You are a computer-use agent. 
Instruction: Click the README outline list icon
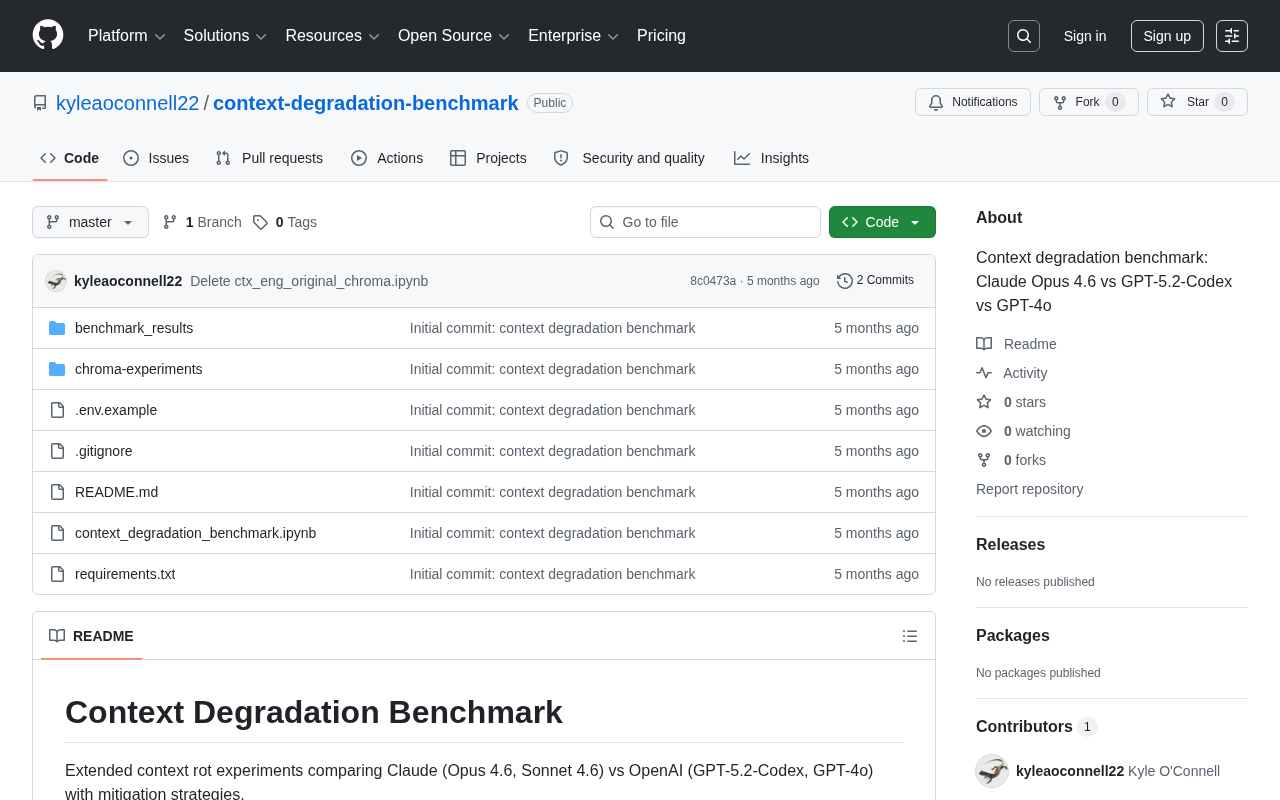910,636
